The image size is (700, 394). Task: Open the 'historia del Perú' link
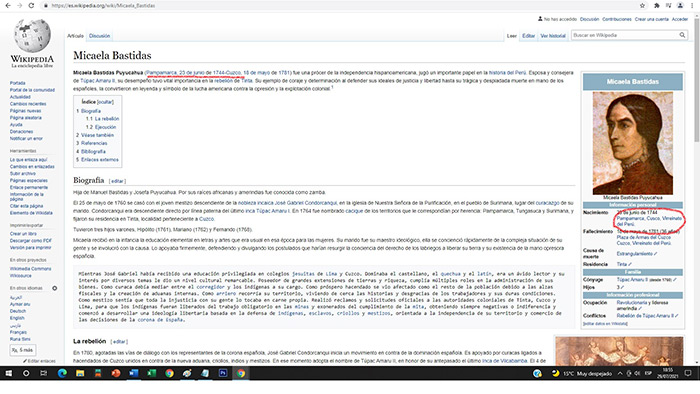(507, 72)
